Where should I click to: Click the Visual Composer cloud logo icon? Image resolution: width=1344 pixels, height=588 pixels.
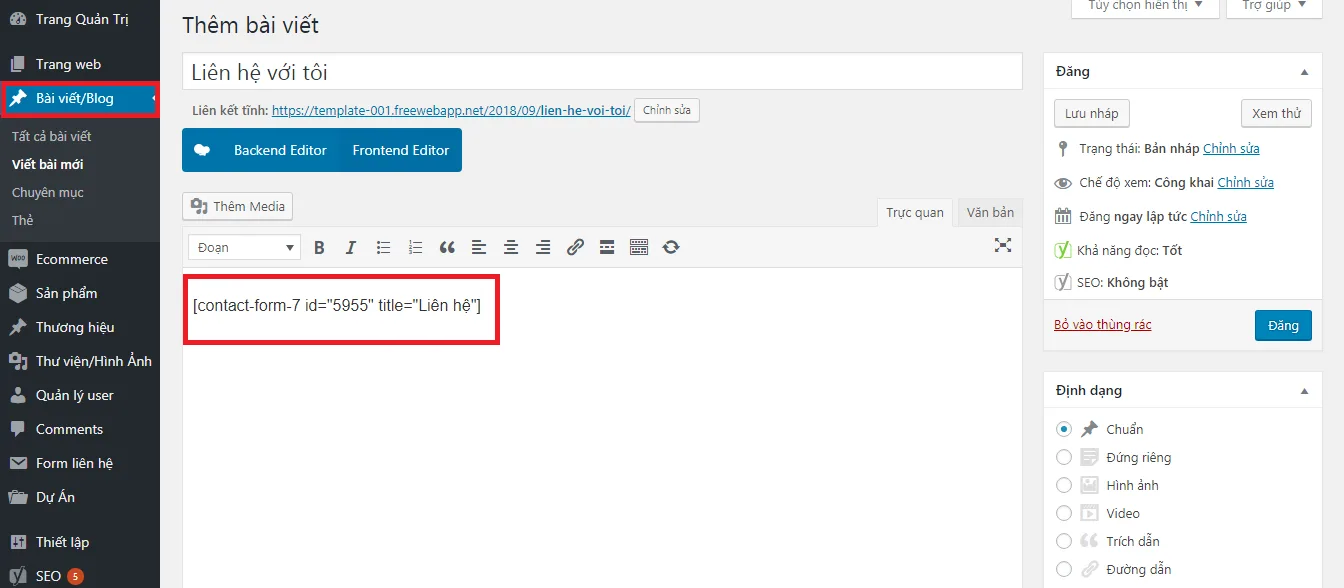pos(202,150)
